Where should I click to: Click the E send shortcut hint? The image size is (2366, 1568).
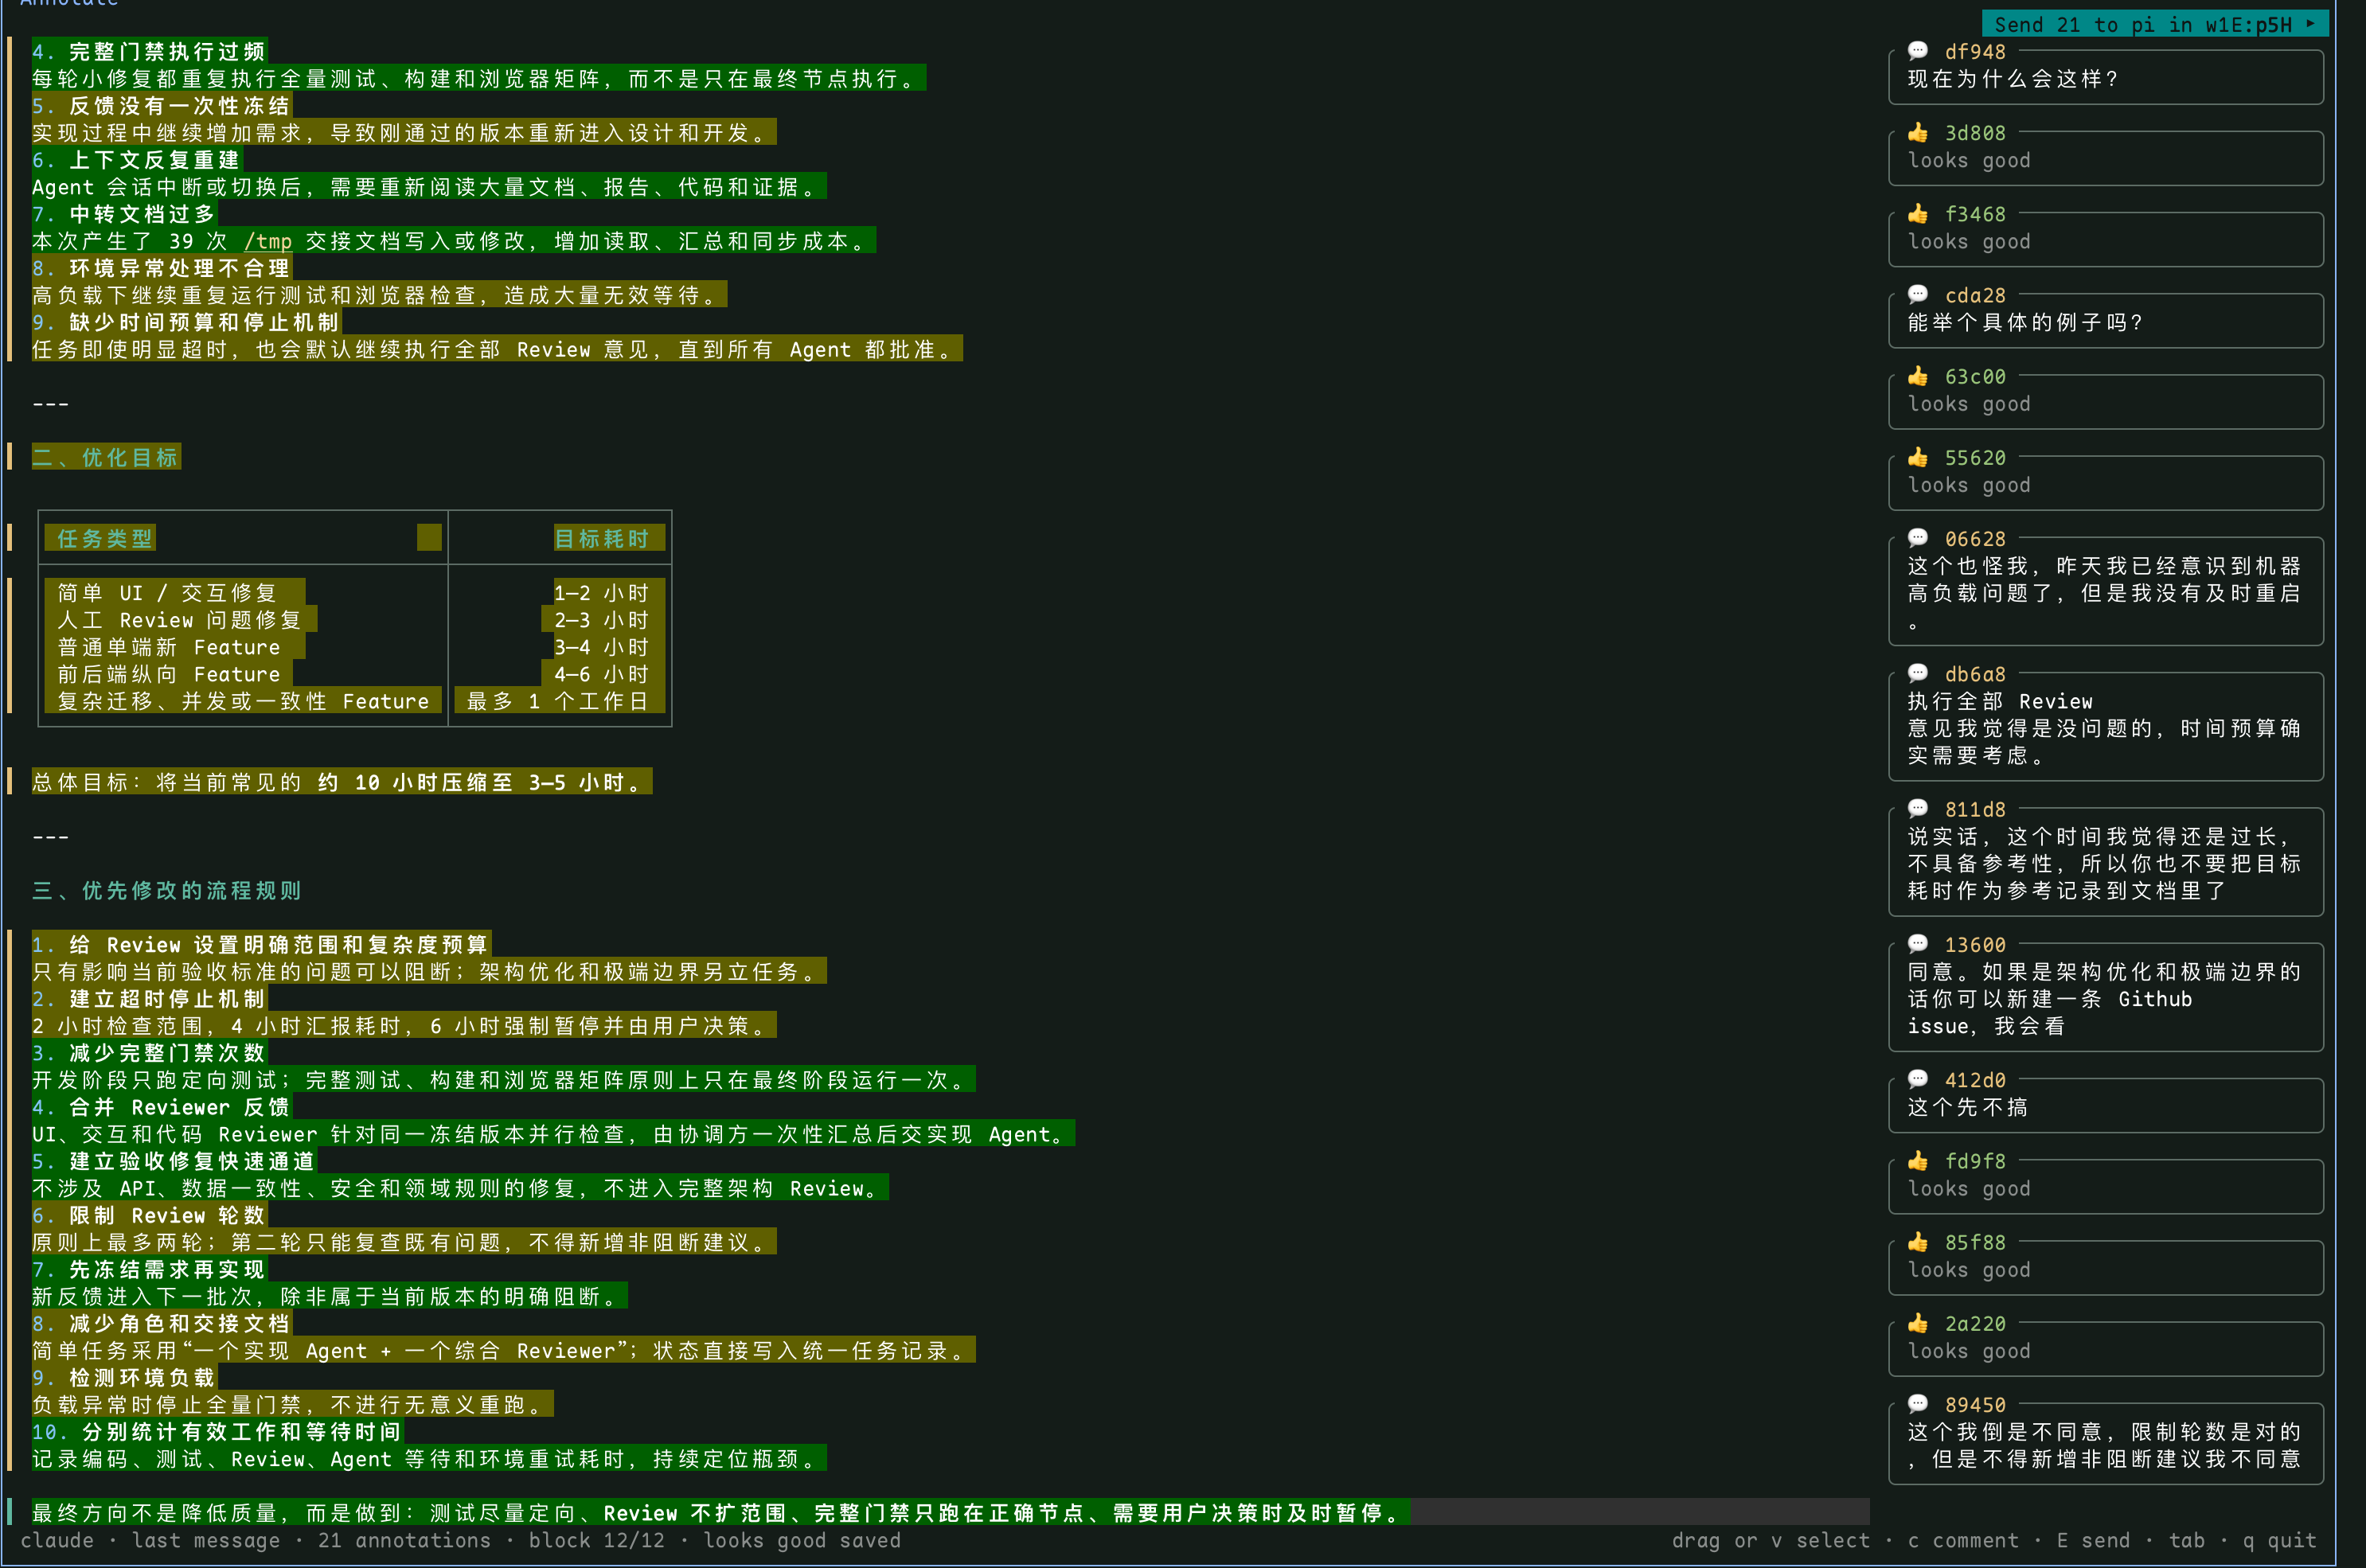point(2093,1540)
